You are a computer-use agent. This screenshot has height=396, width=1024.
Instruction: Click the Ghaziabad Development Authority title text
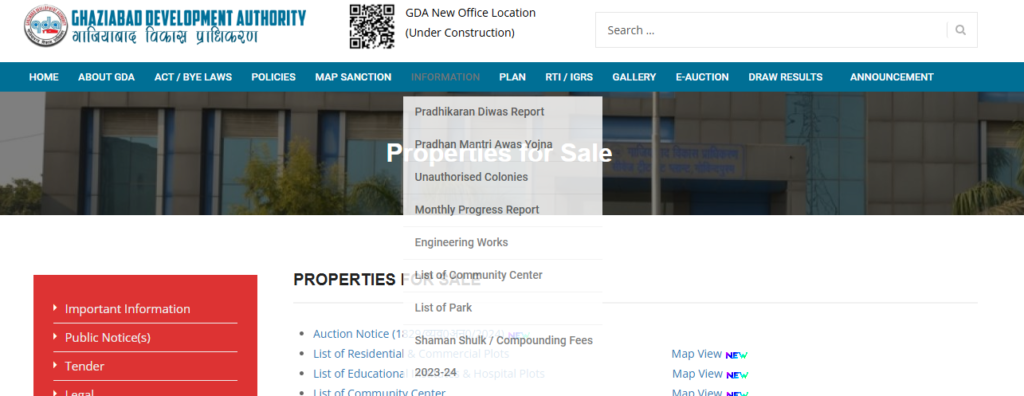point(188,18)
